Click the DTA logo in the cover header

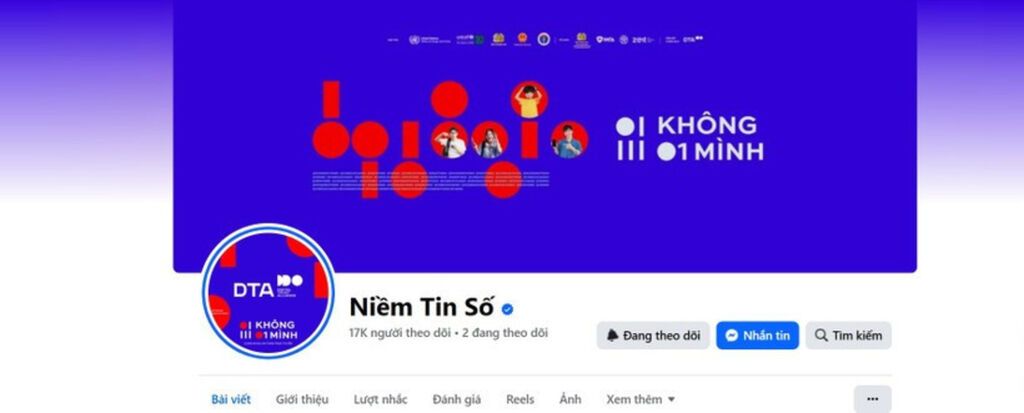coord(693,39)
